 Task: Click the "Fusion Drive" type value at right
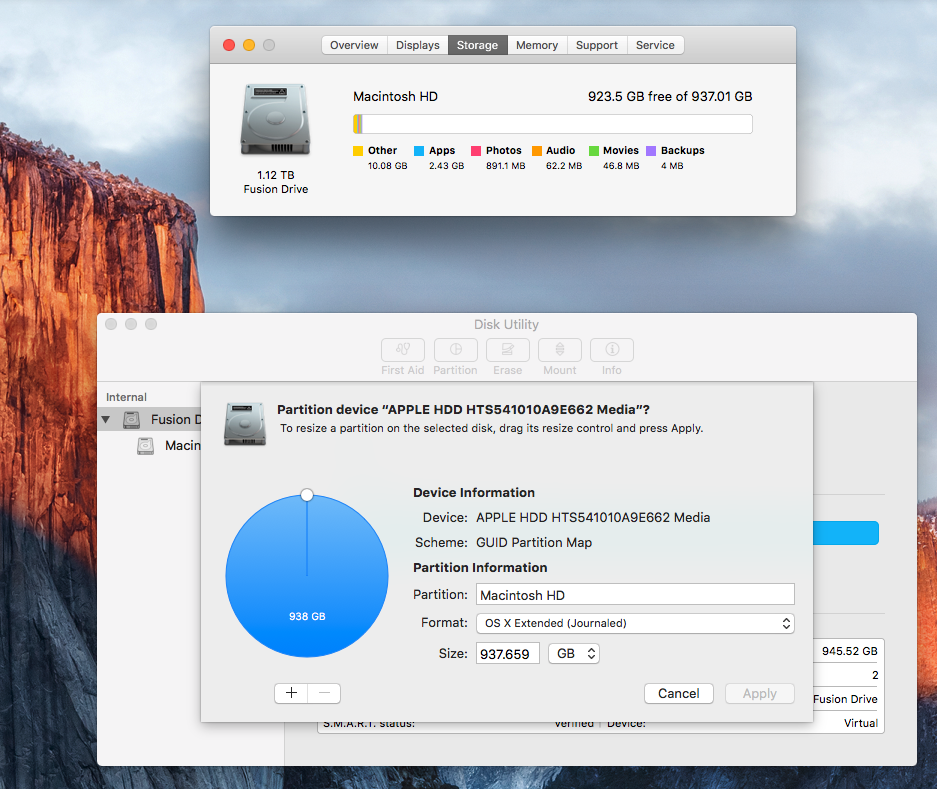846,699
